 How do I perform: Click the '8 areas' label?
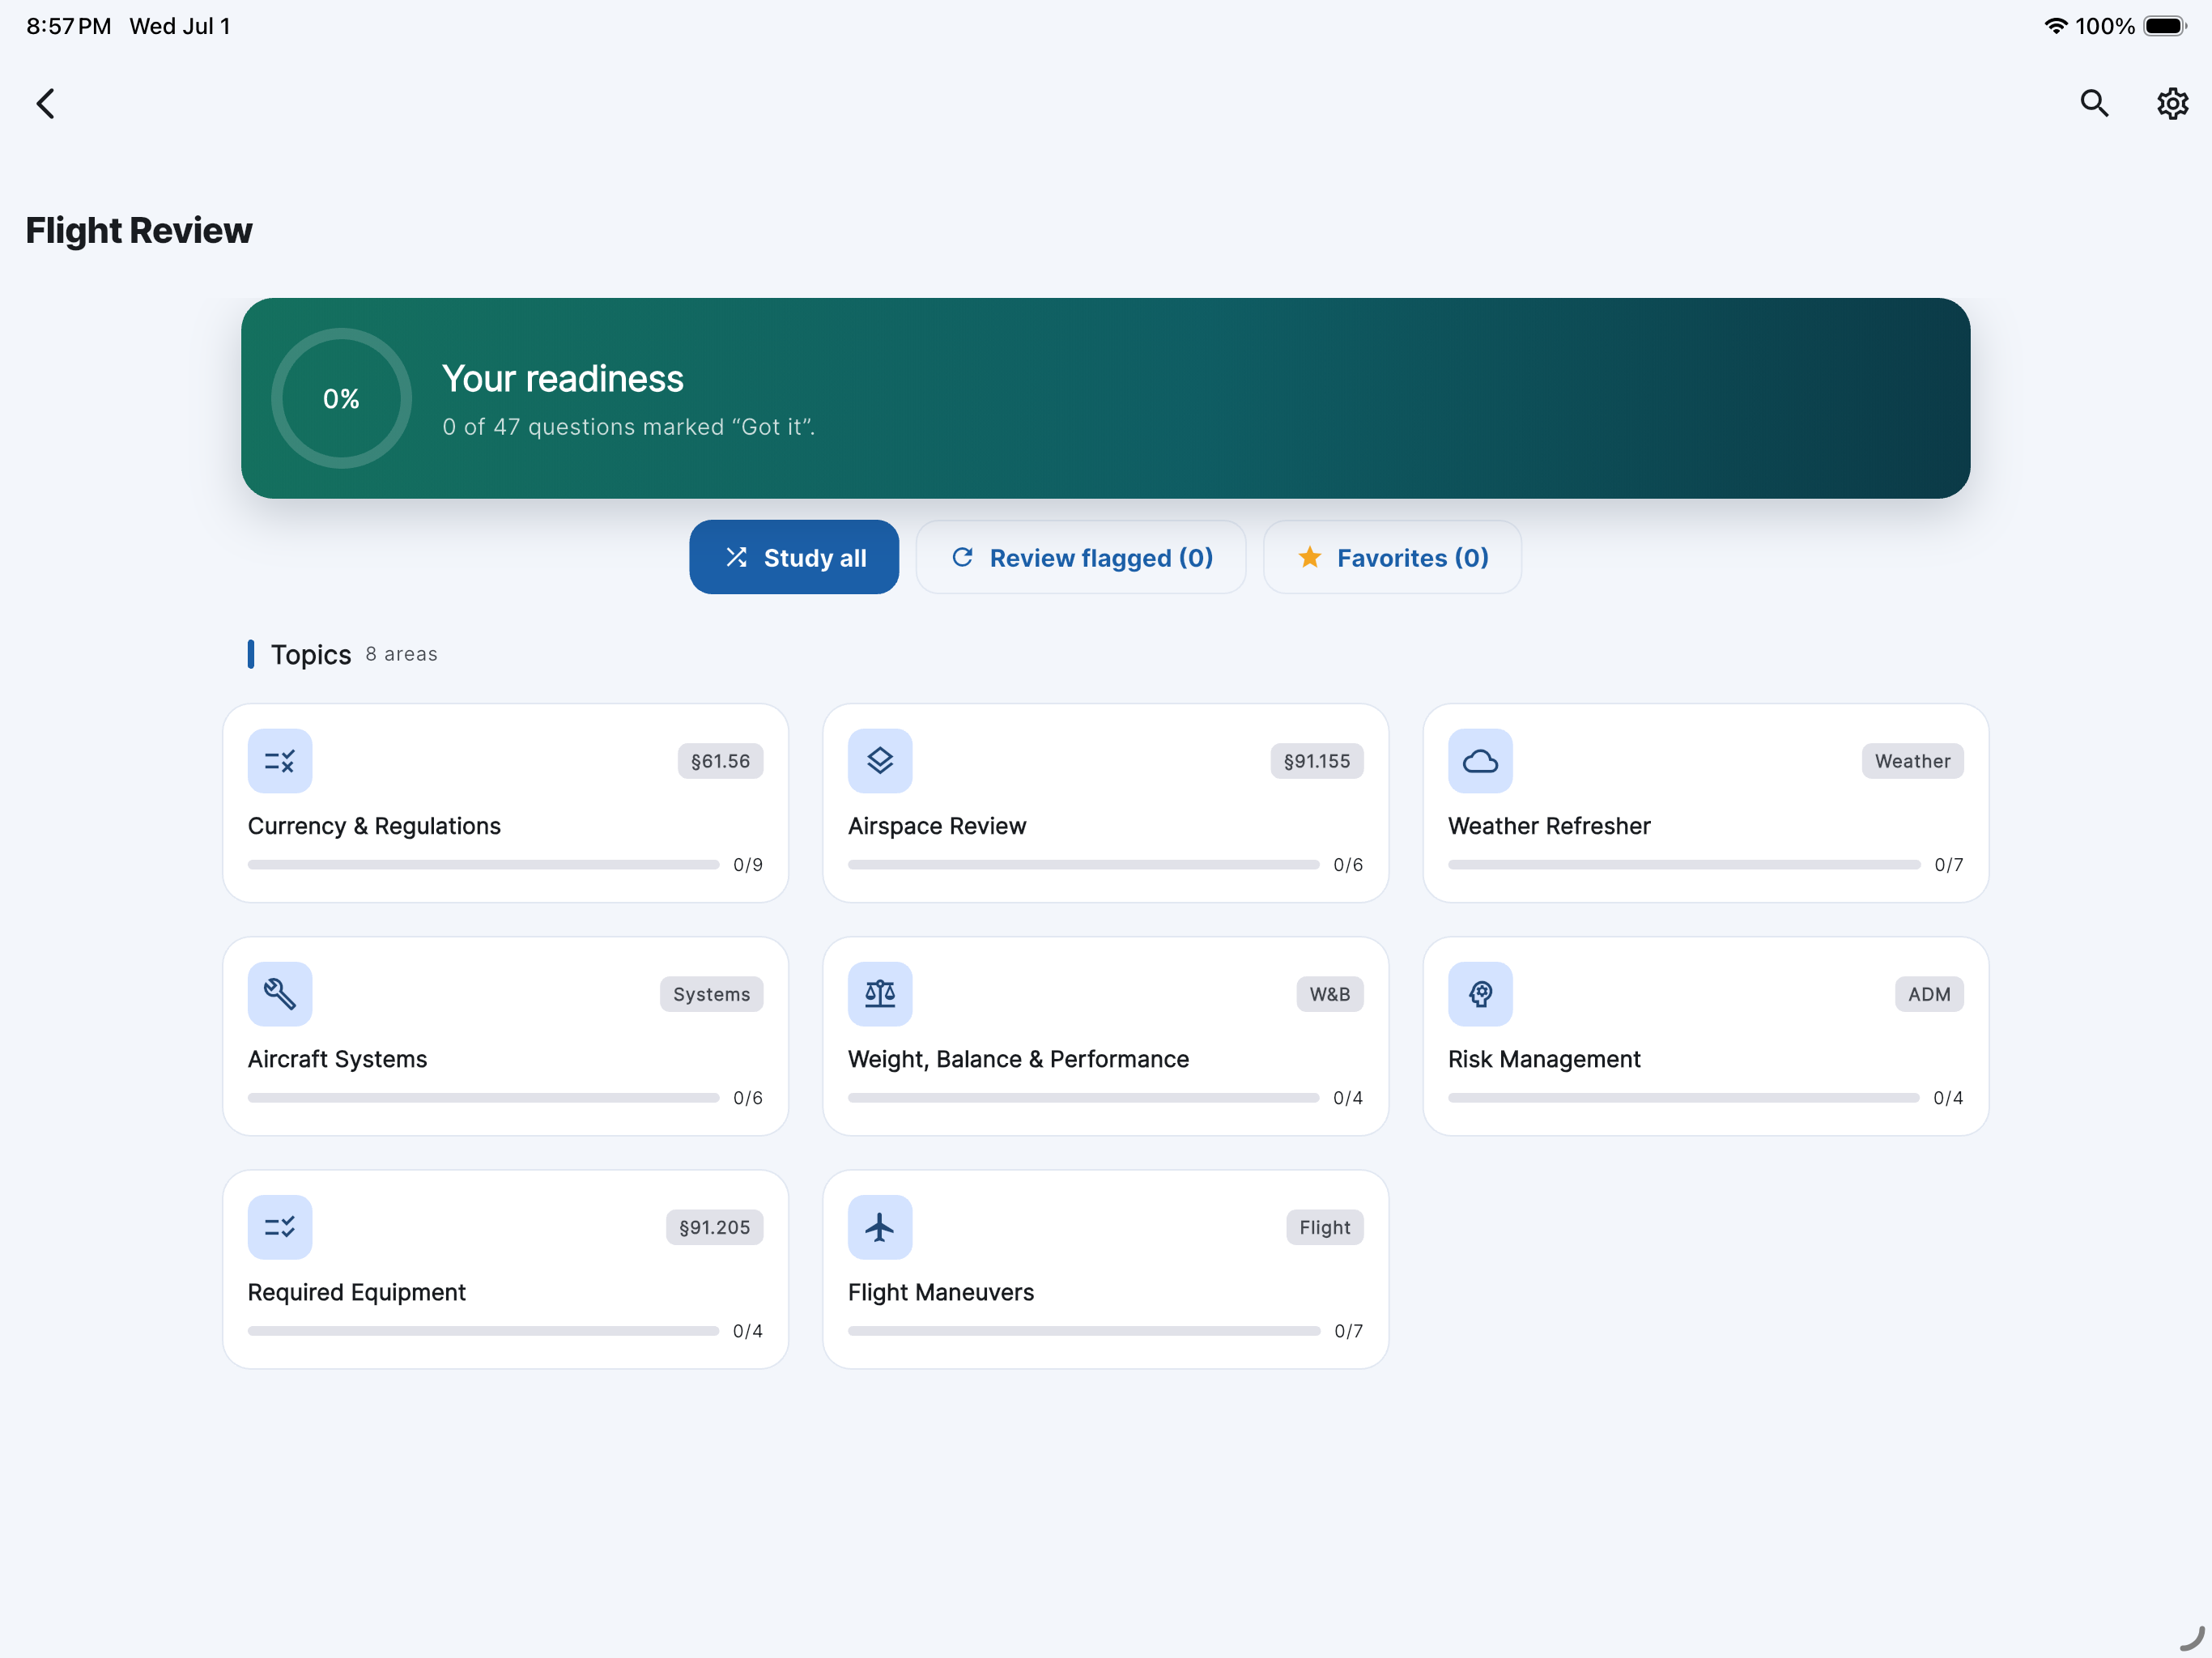click(401, 654)
